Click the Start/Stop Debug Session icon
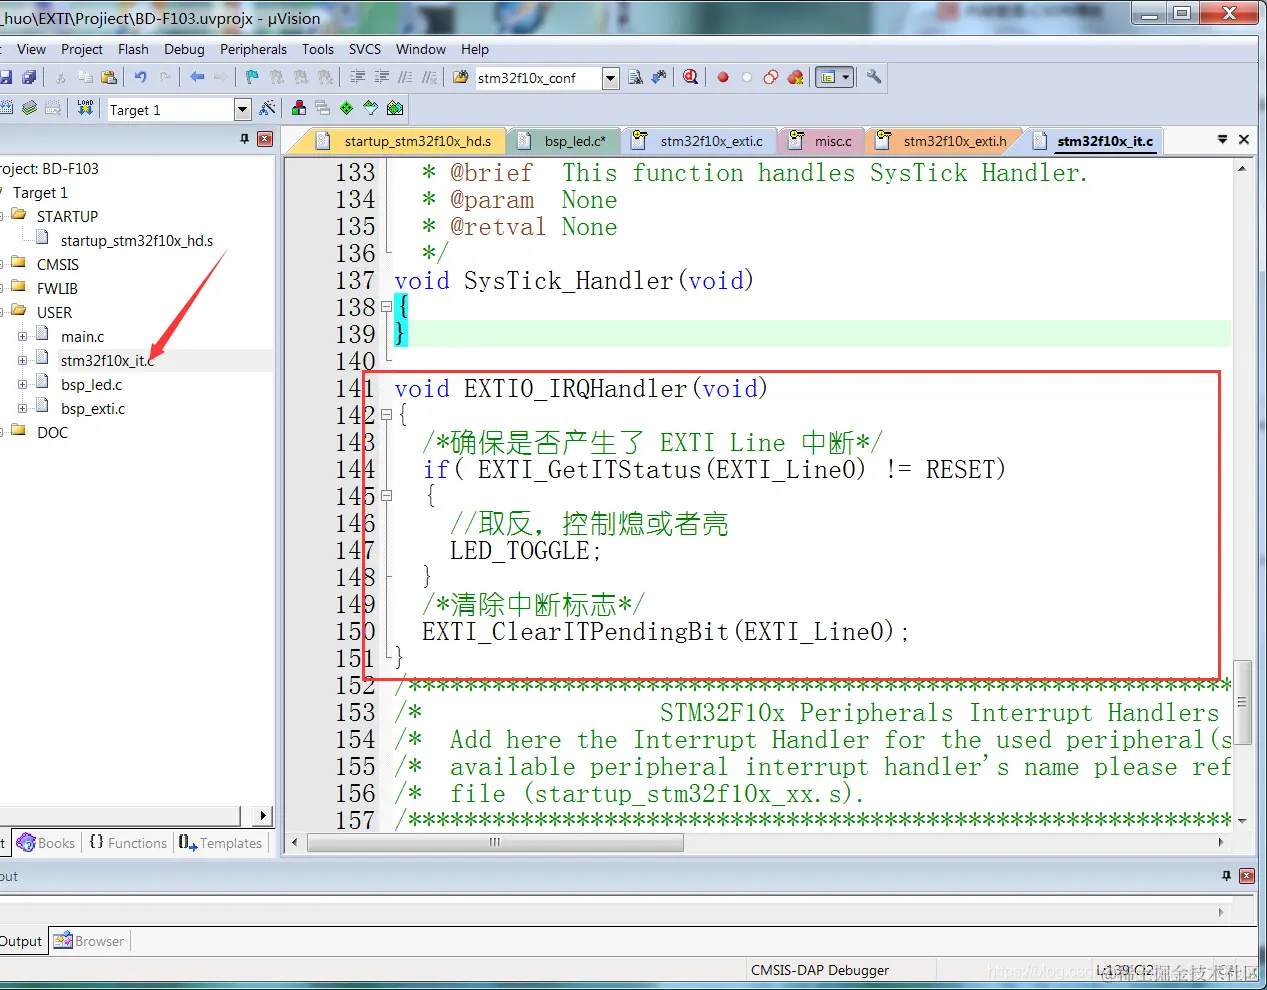Screen dimensions: 1267x990 (690, 77)
